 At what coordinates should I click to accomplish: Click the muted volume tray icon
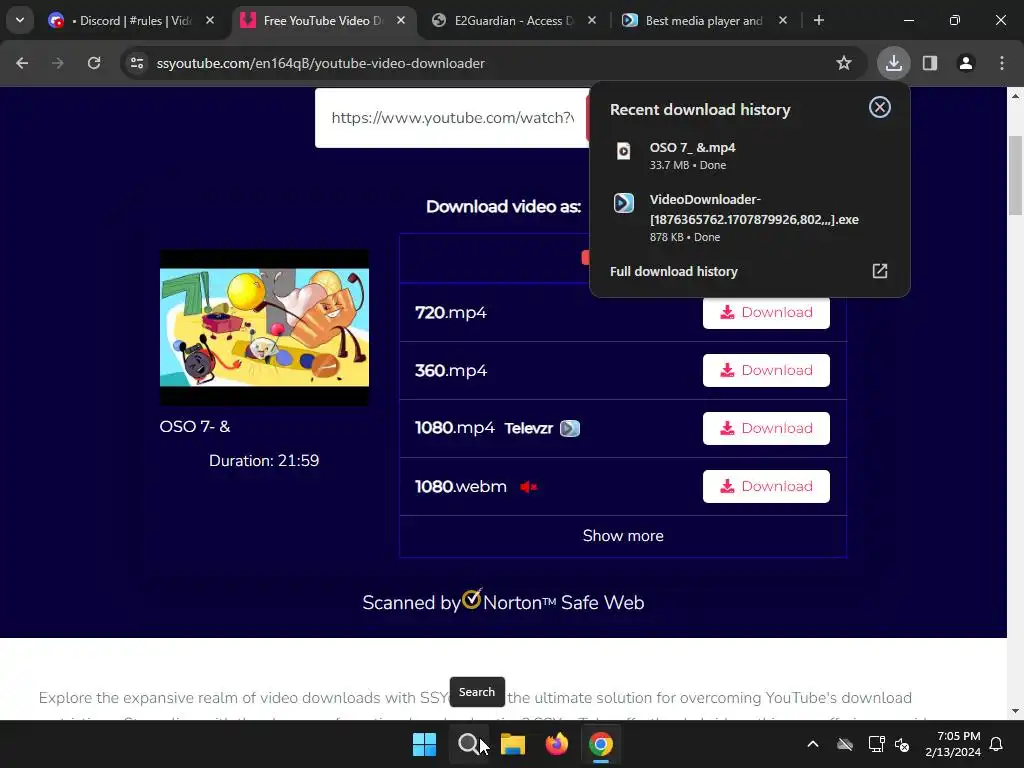[x=902, y=744]
